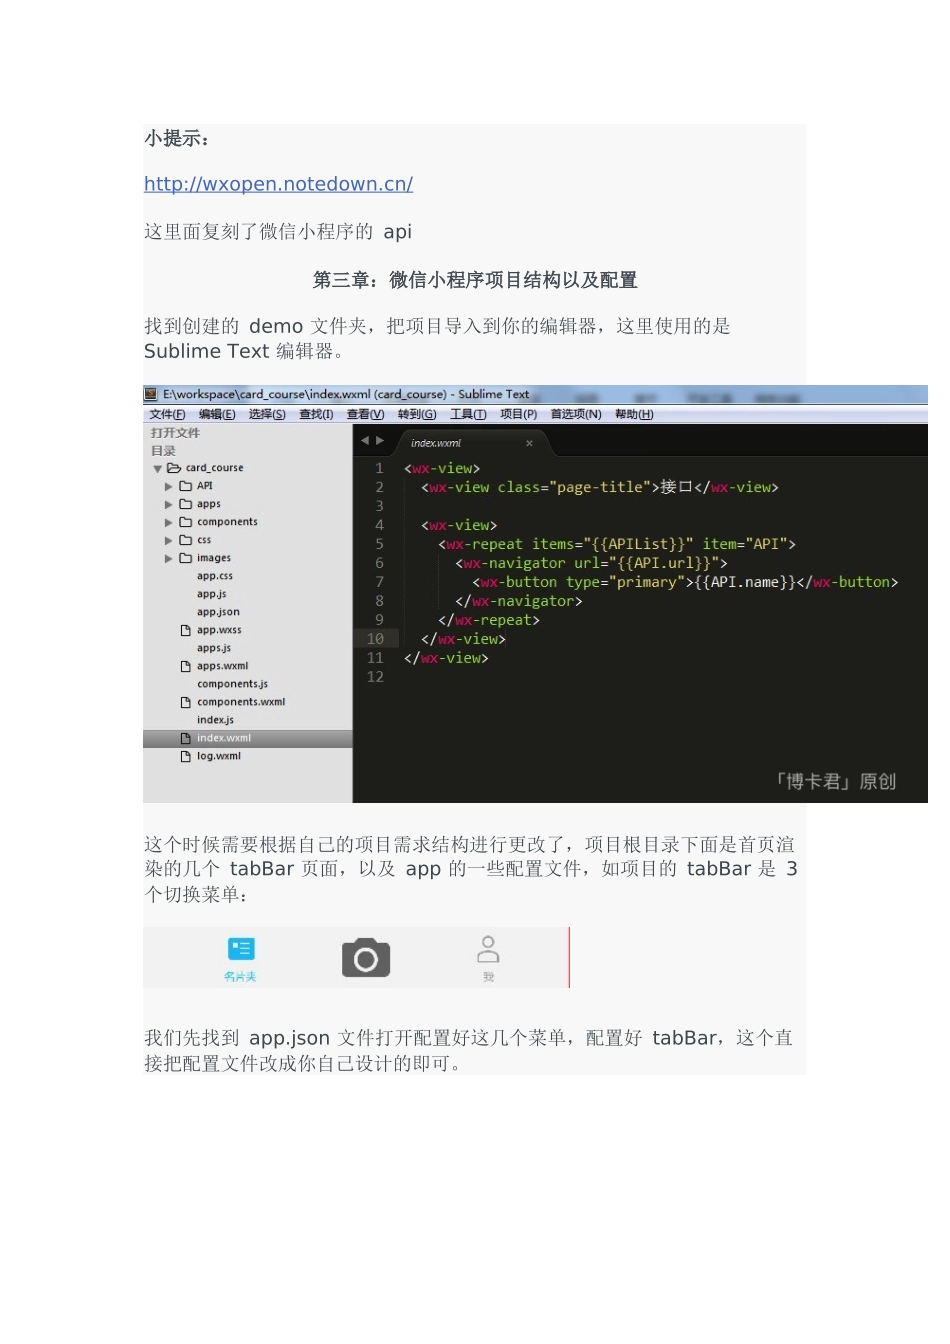The image size is (950, 1344).
Task: Open the 查找(I) menu
Action: 316,414
